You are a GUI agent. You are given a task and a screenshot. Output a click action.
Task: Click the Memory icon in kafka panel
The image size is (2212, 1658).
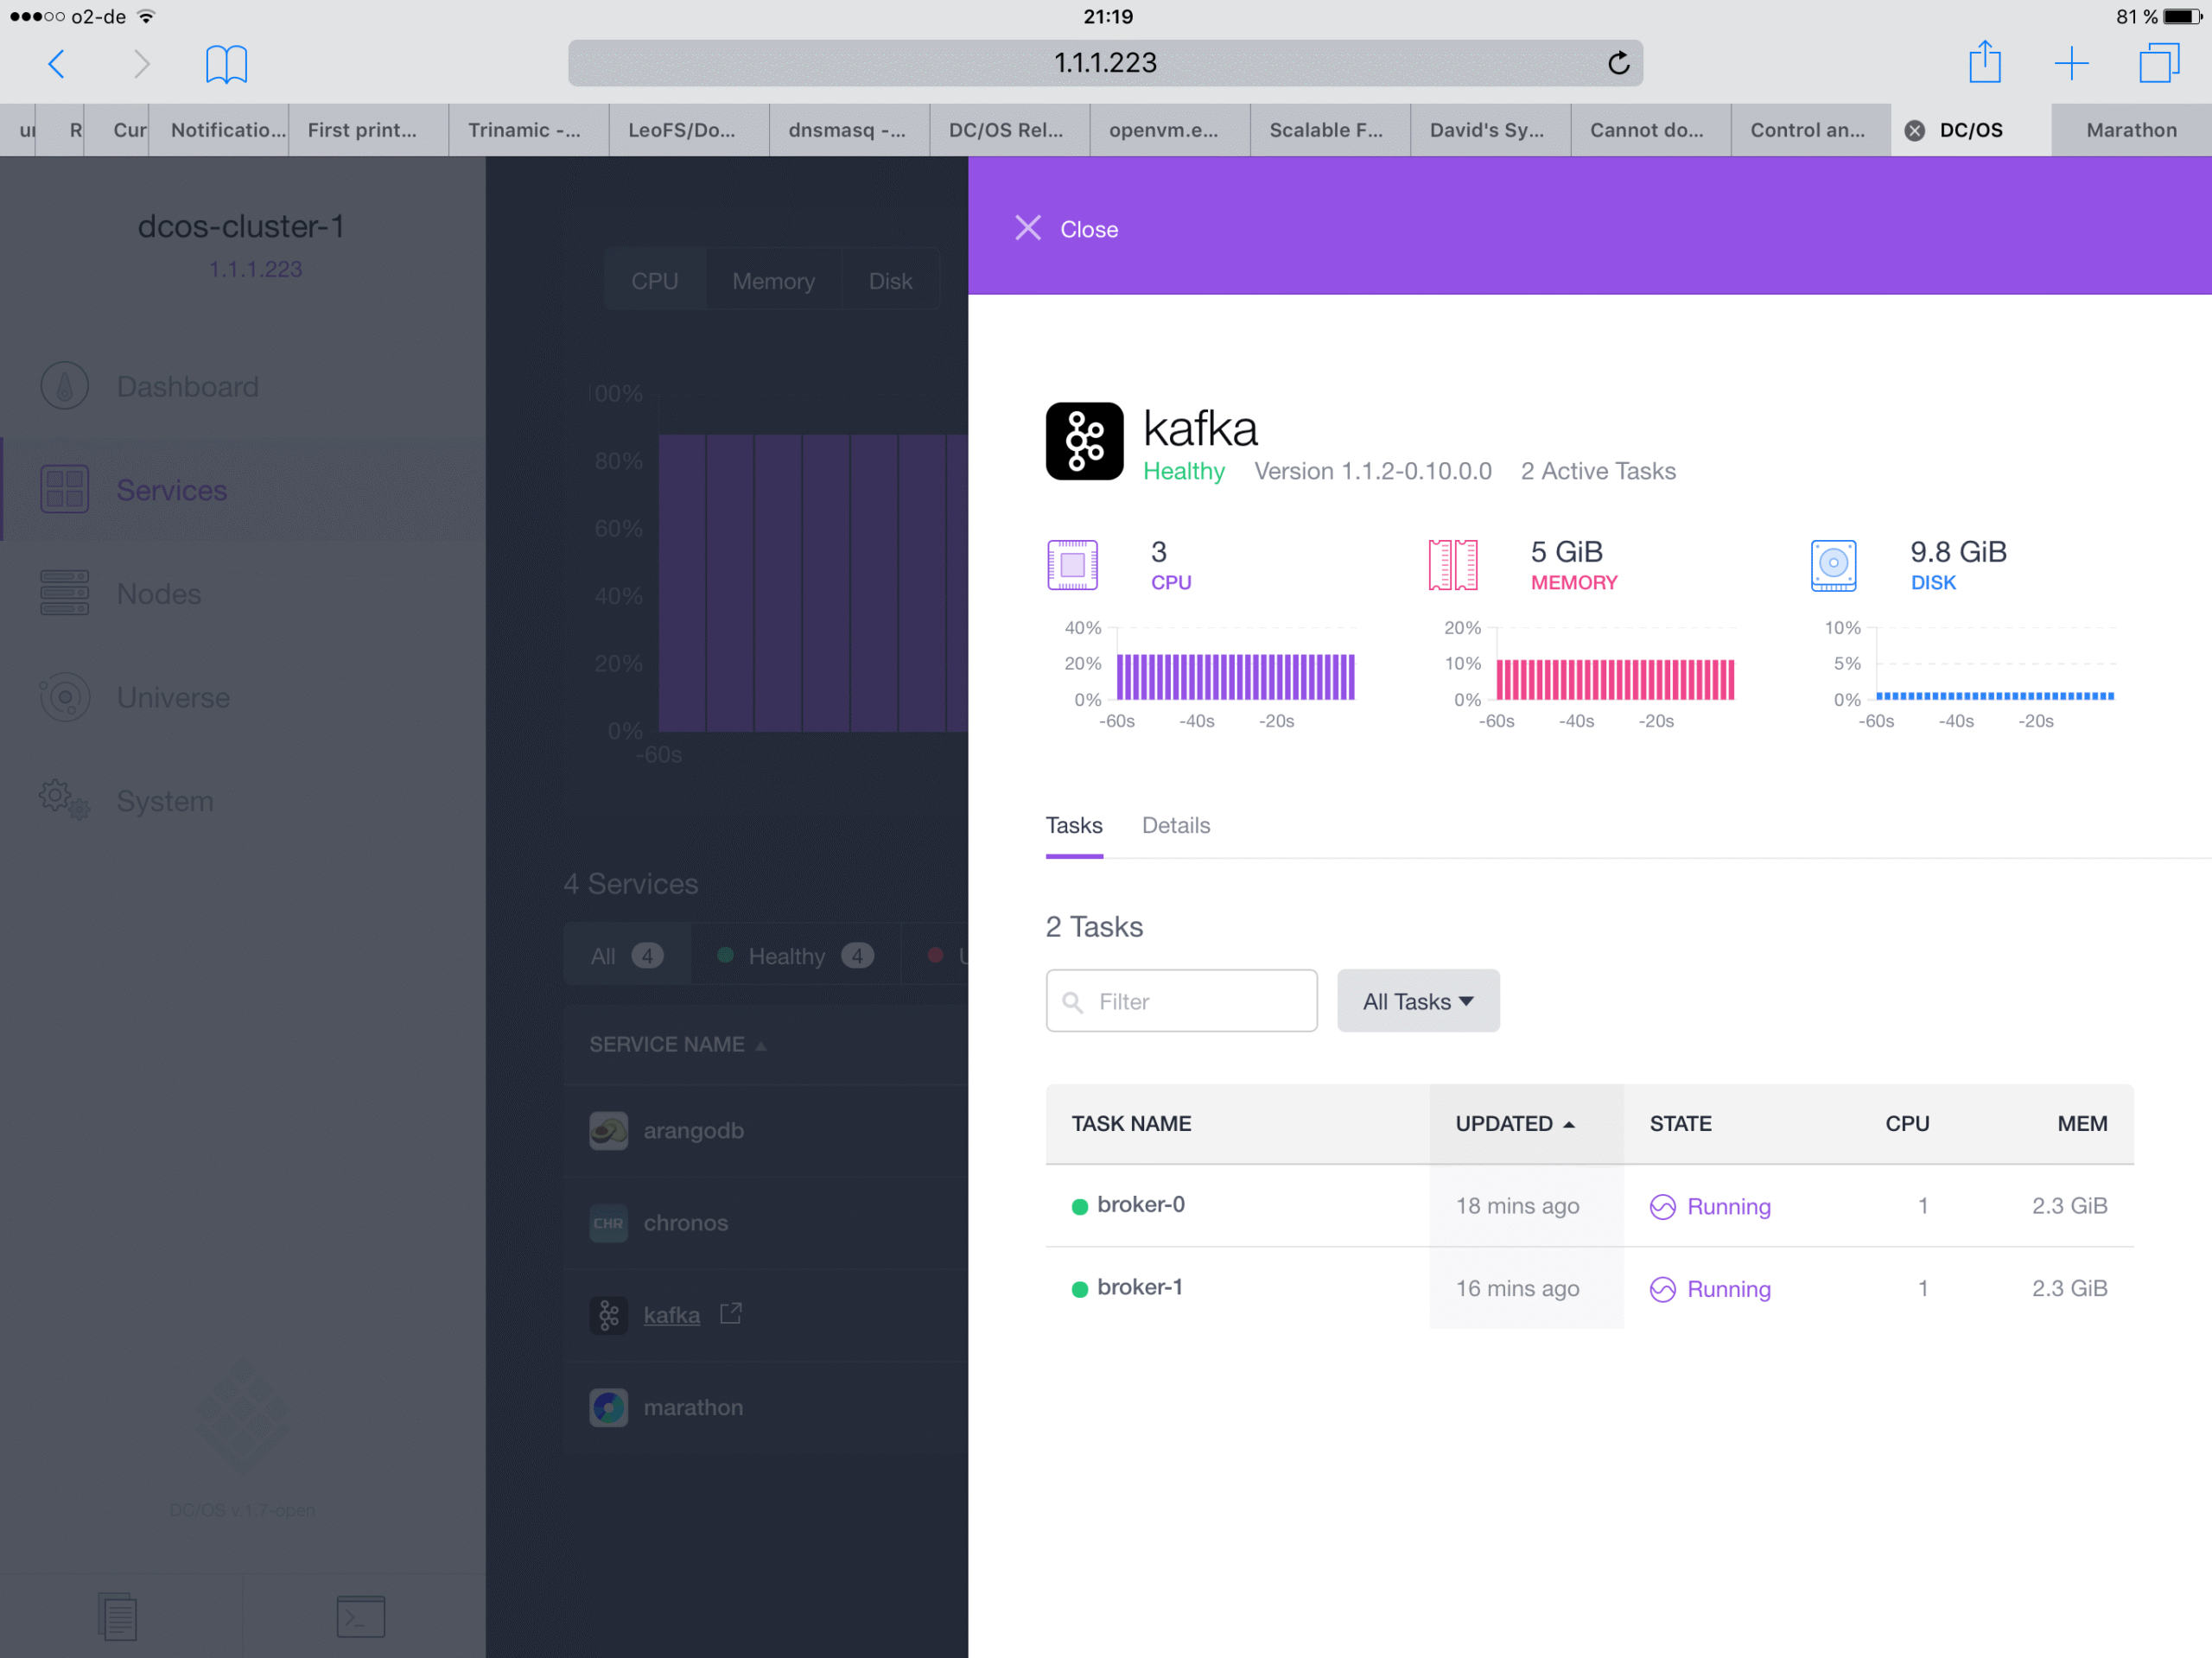[x=1452, y=565]
